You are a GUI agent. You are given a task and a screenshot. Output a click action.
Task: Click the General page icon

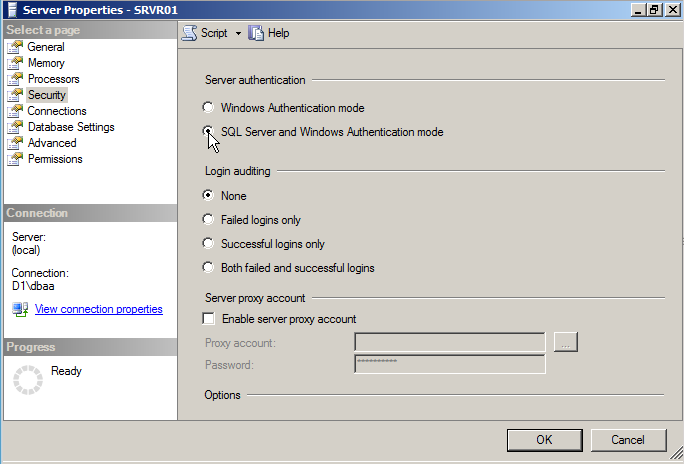(15, 47)
